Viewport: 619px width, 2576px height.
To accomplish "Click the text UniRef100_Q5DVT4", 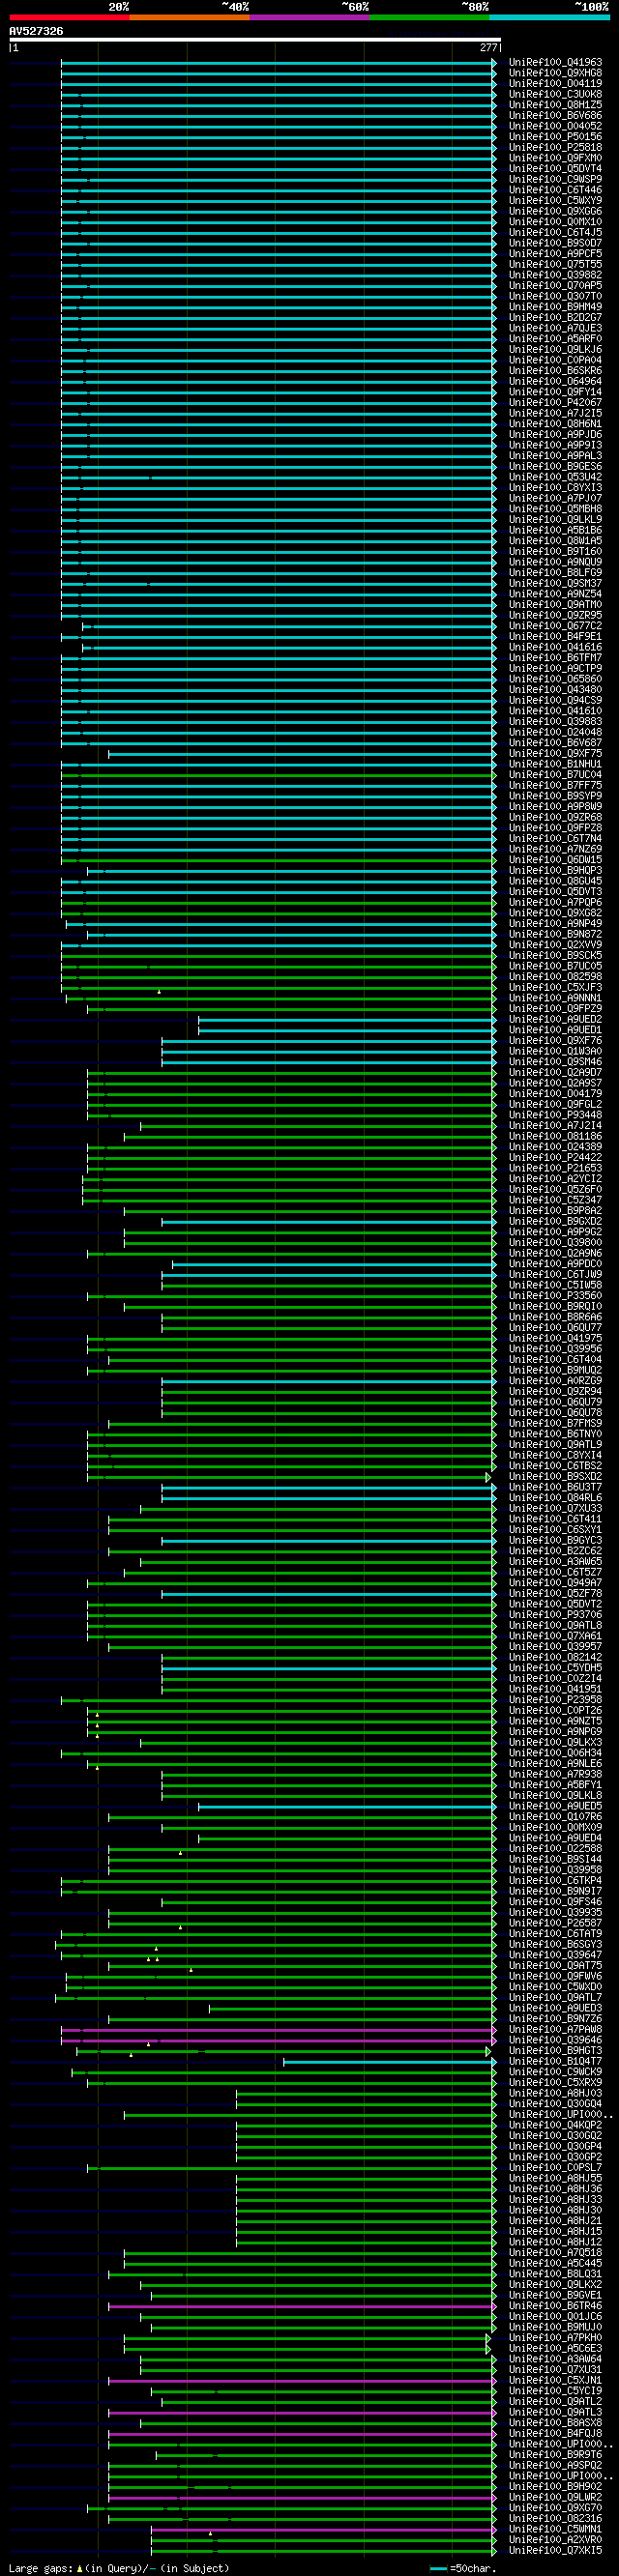I will [555, 169].
